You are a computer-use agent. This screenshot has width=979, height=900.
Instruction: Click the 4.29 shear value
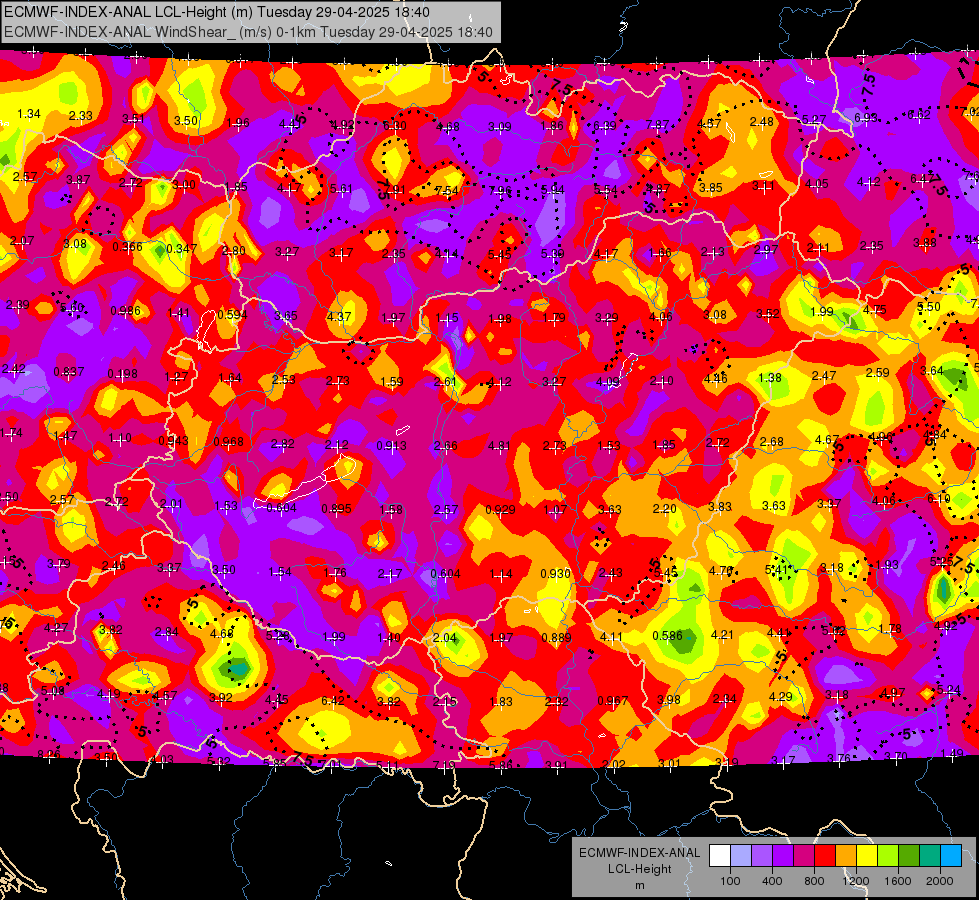pyautogui.click(x=780, y=696)
